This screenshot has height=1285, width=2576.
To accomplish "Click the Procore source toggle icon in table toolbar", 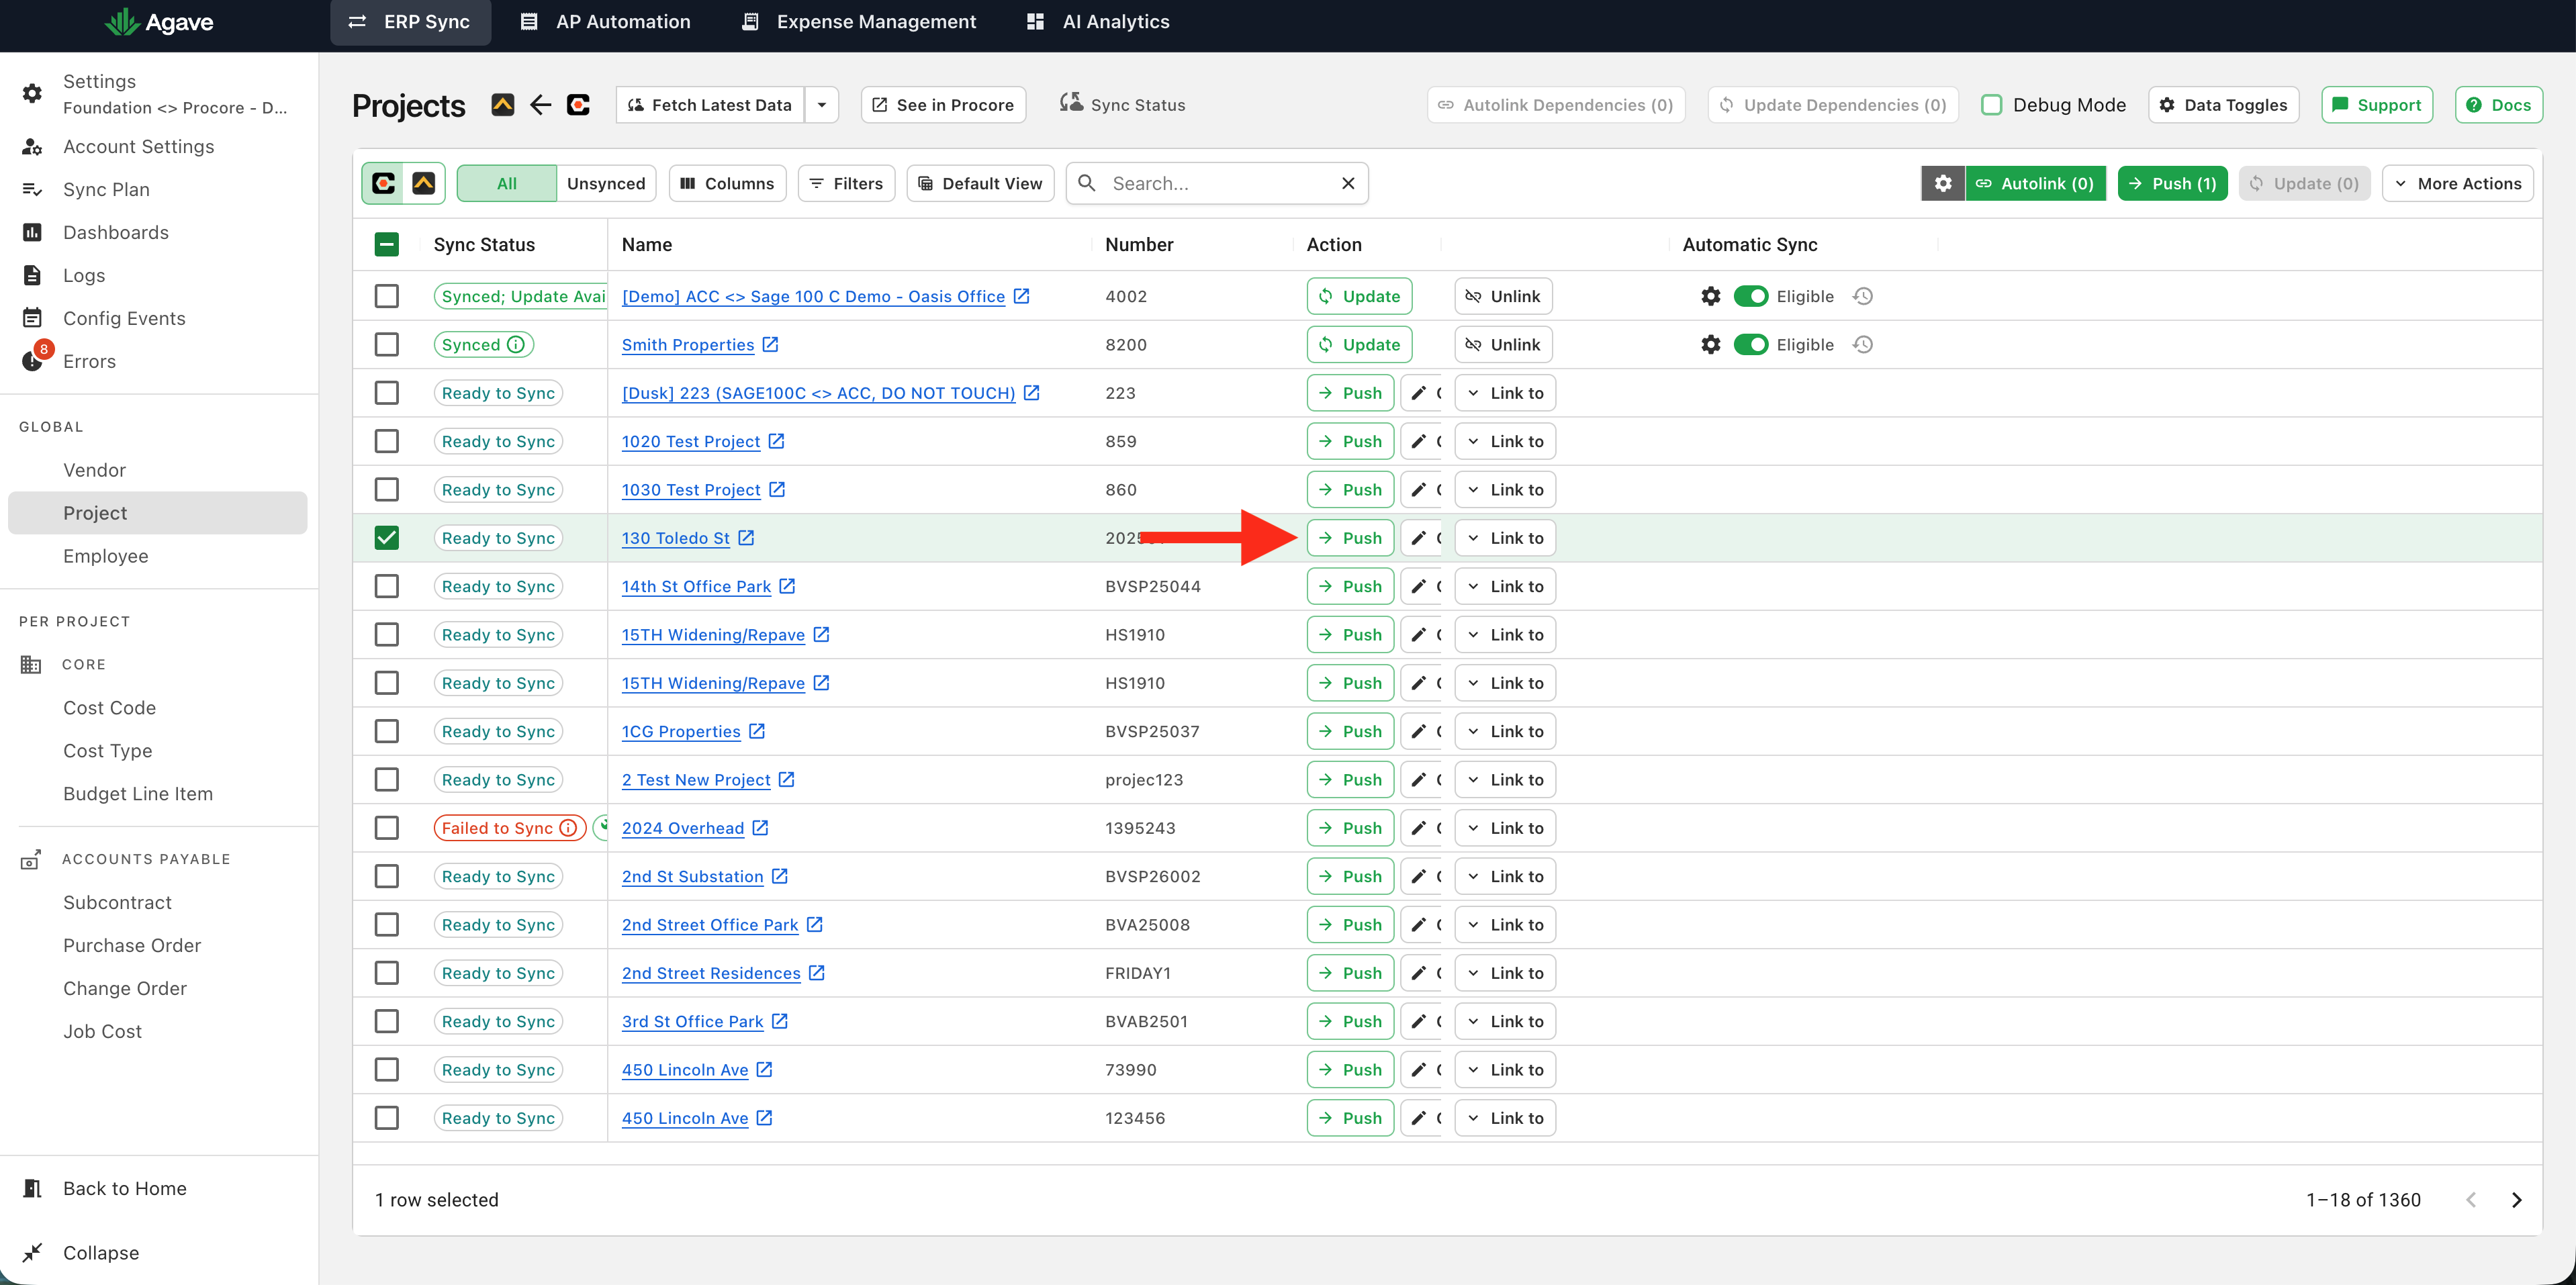I will [384, 183].
